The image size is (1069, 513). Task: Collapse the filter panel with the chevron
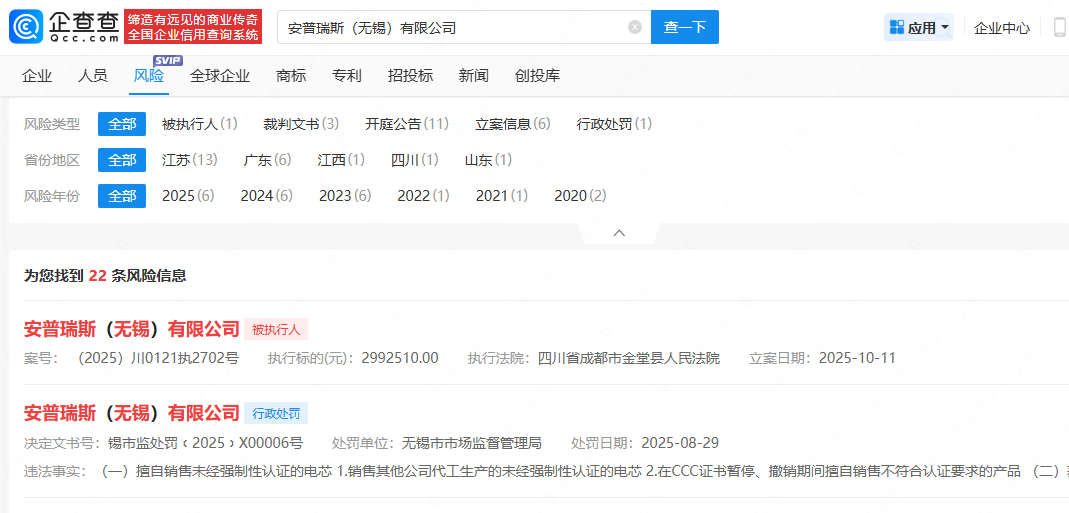point(619,233)
